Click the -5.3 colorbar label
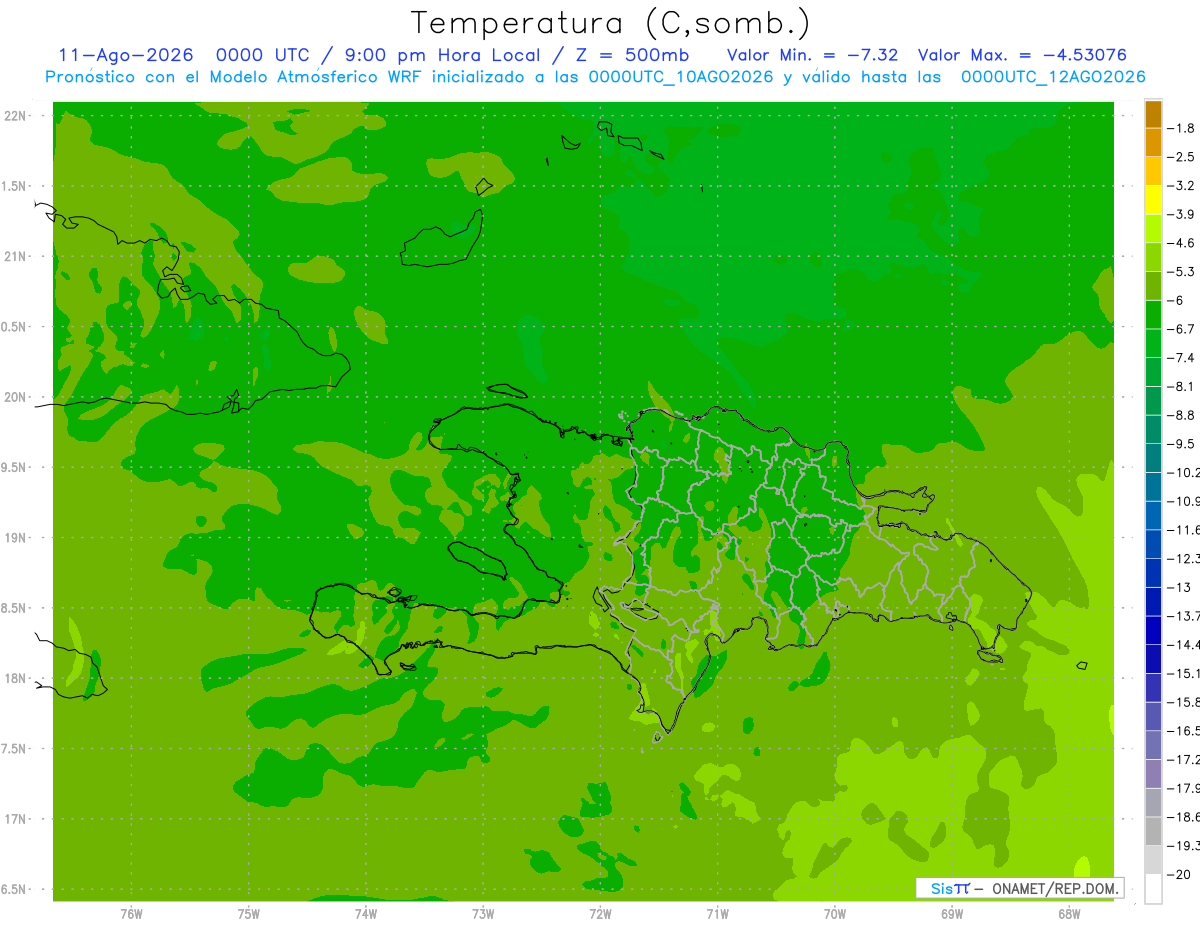Image resolution: width=1200 pixels, height=927 pixels. point(1182,271)
